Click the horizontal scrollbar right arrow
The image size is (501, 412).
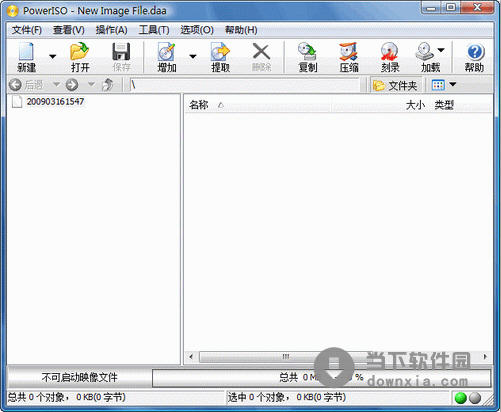coord(485,357)
